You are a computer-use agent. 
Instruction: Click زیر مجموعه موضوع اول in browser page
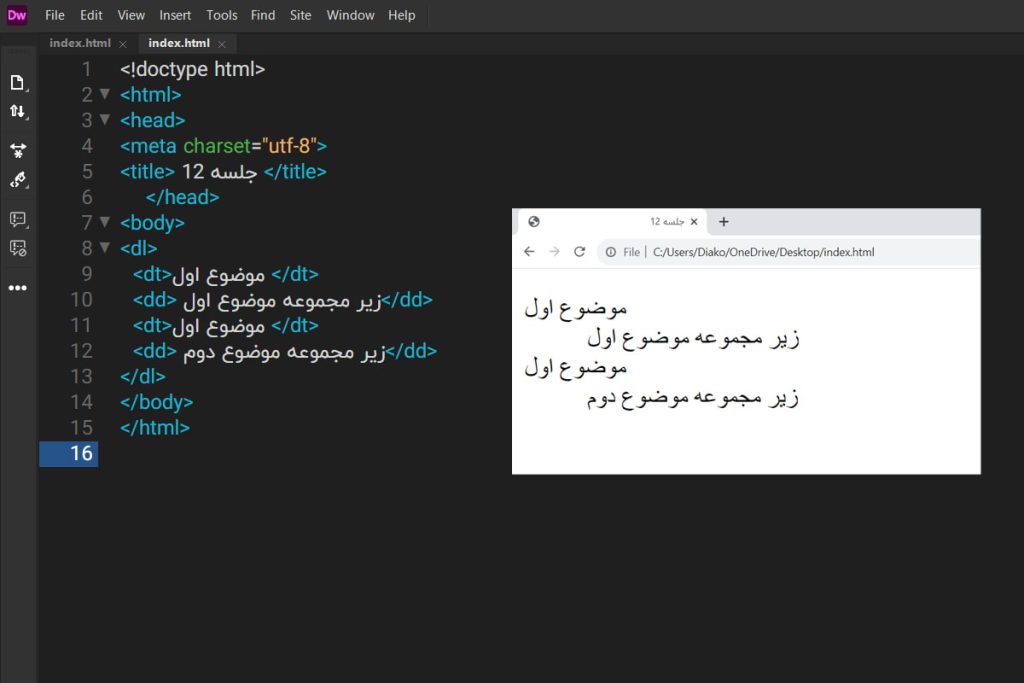[693, 338]
